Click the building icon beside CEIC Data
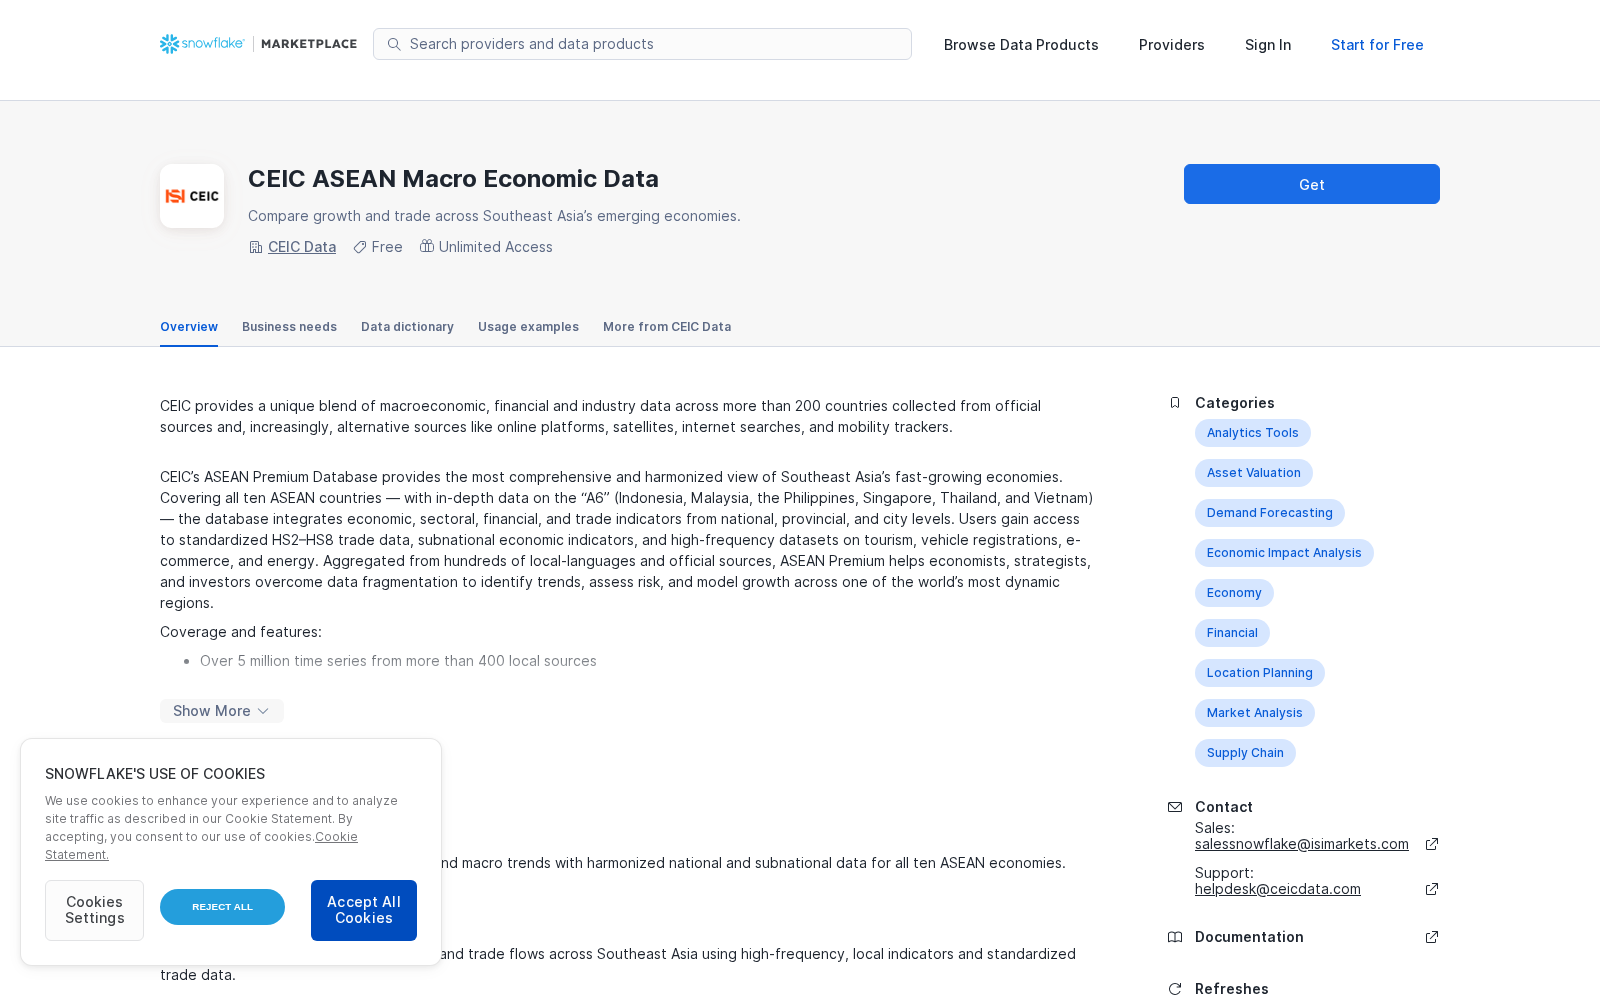The height and width of the screenshot is (1000, 1600). tap(256, 247)
